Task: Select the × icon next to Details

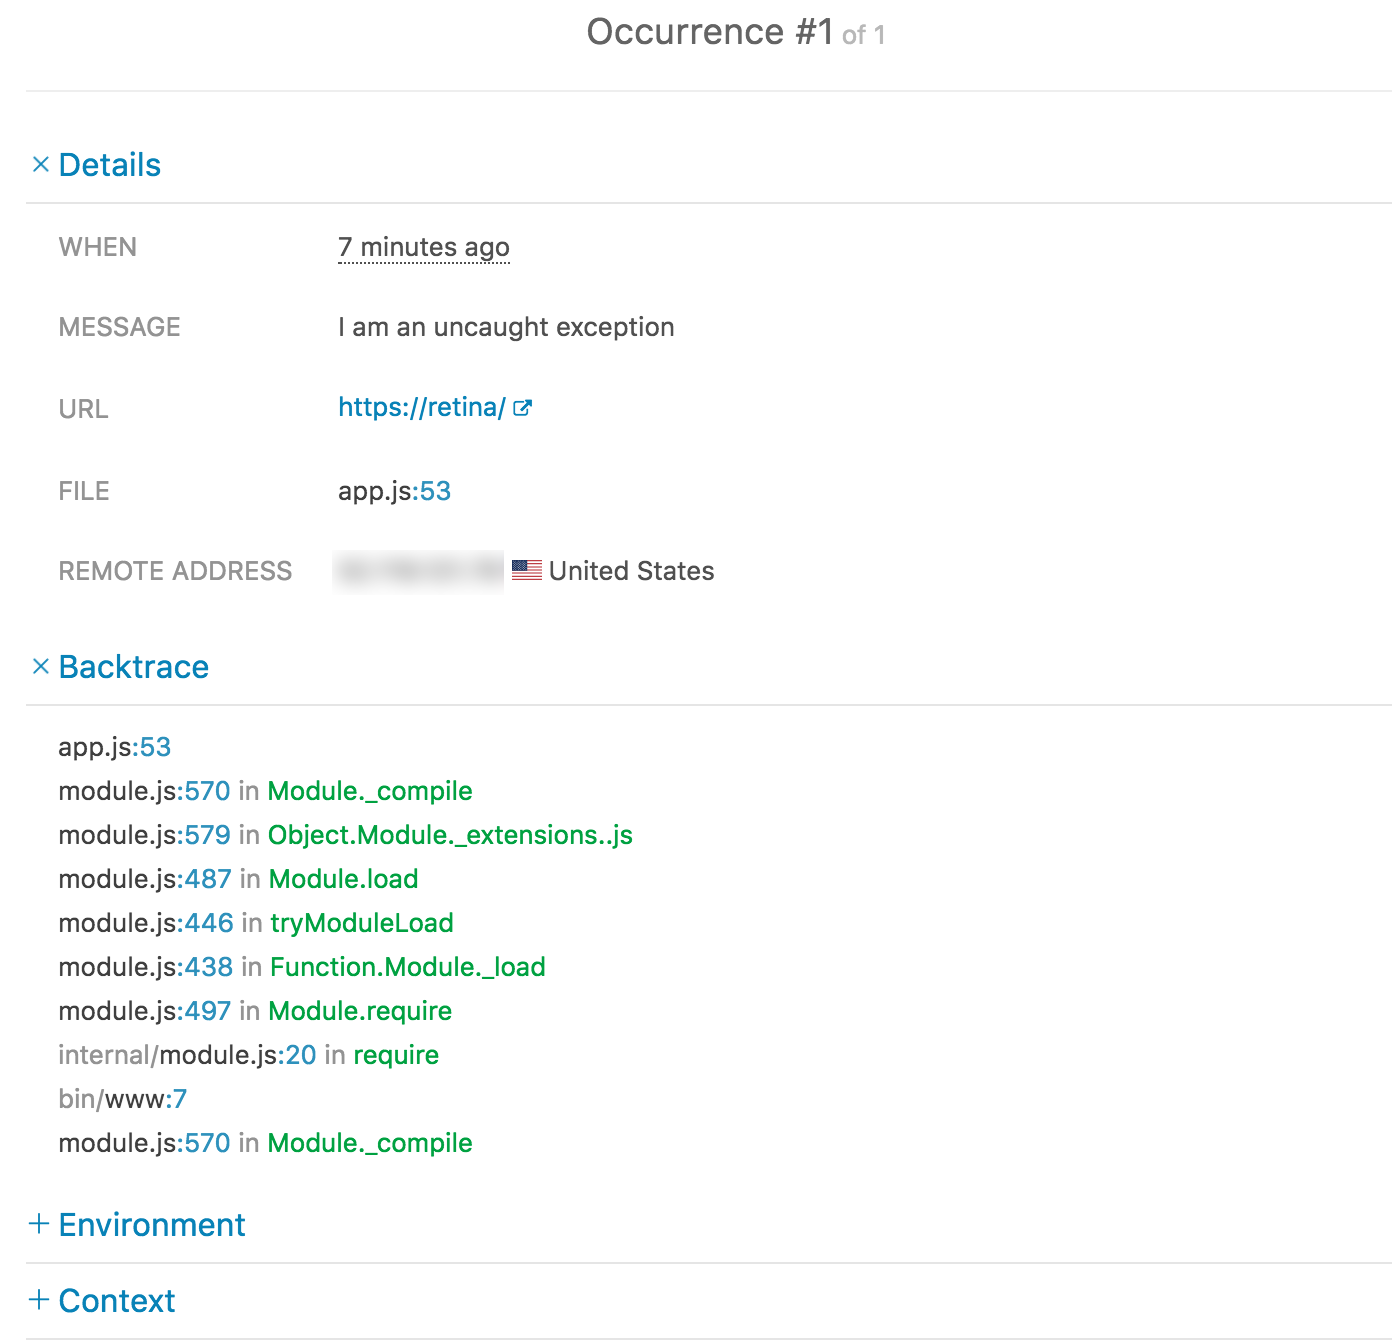Action: pos(41,163)
